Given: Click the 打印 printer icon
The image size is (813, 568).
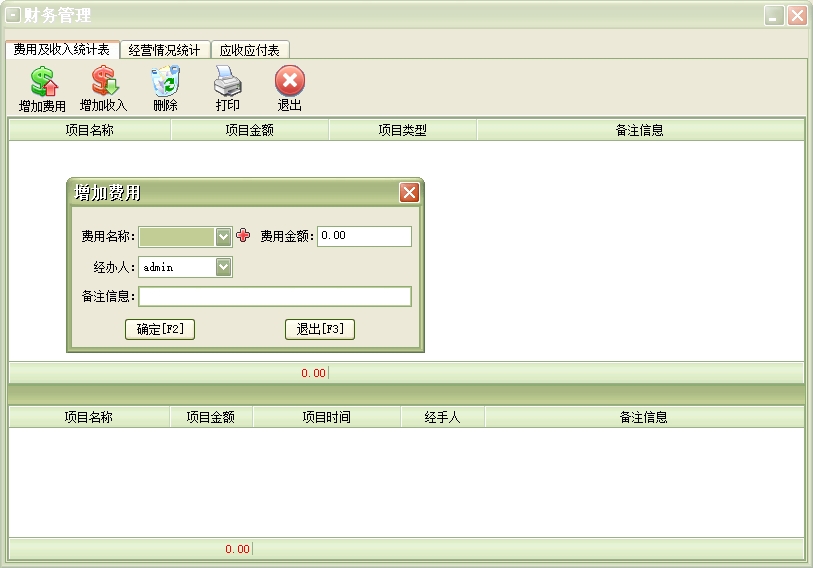Looking at the screenshot, I should [227, 82].
